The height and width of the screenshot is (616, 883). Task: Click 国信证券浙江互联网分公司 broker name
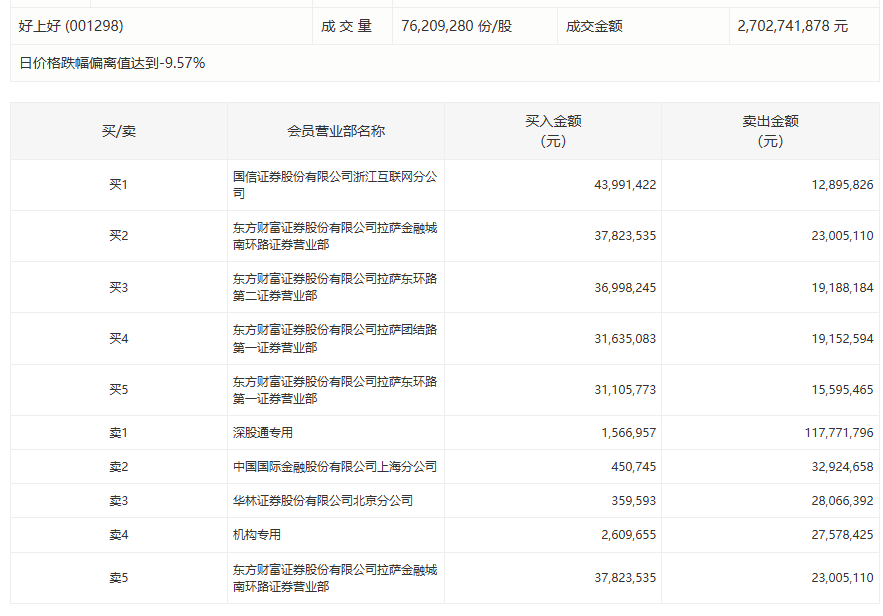click(335, 185)
